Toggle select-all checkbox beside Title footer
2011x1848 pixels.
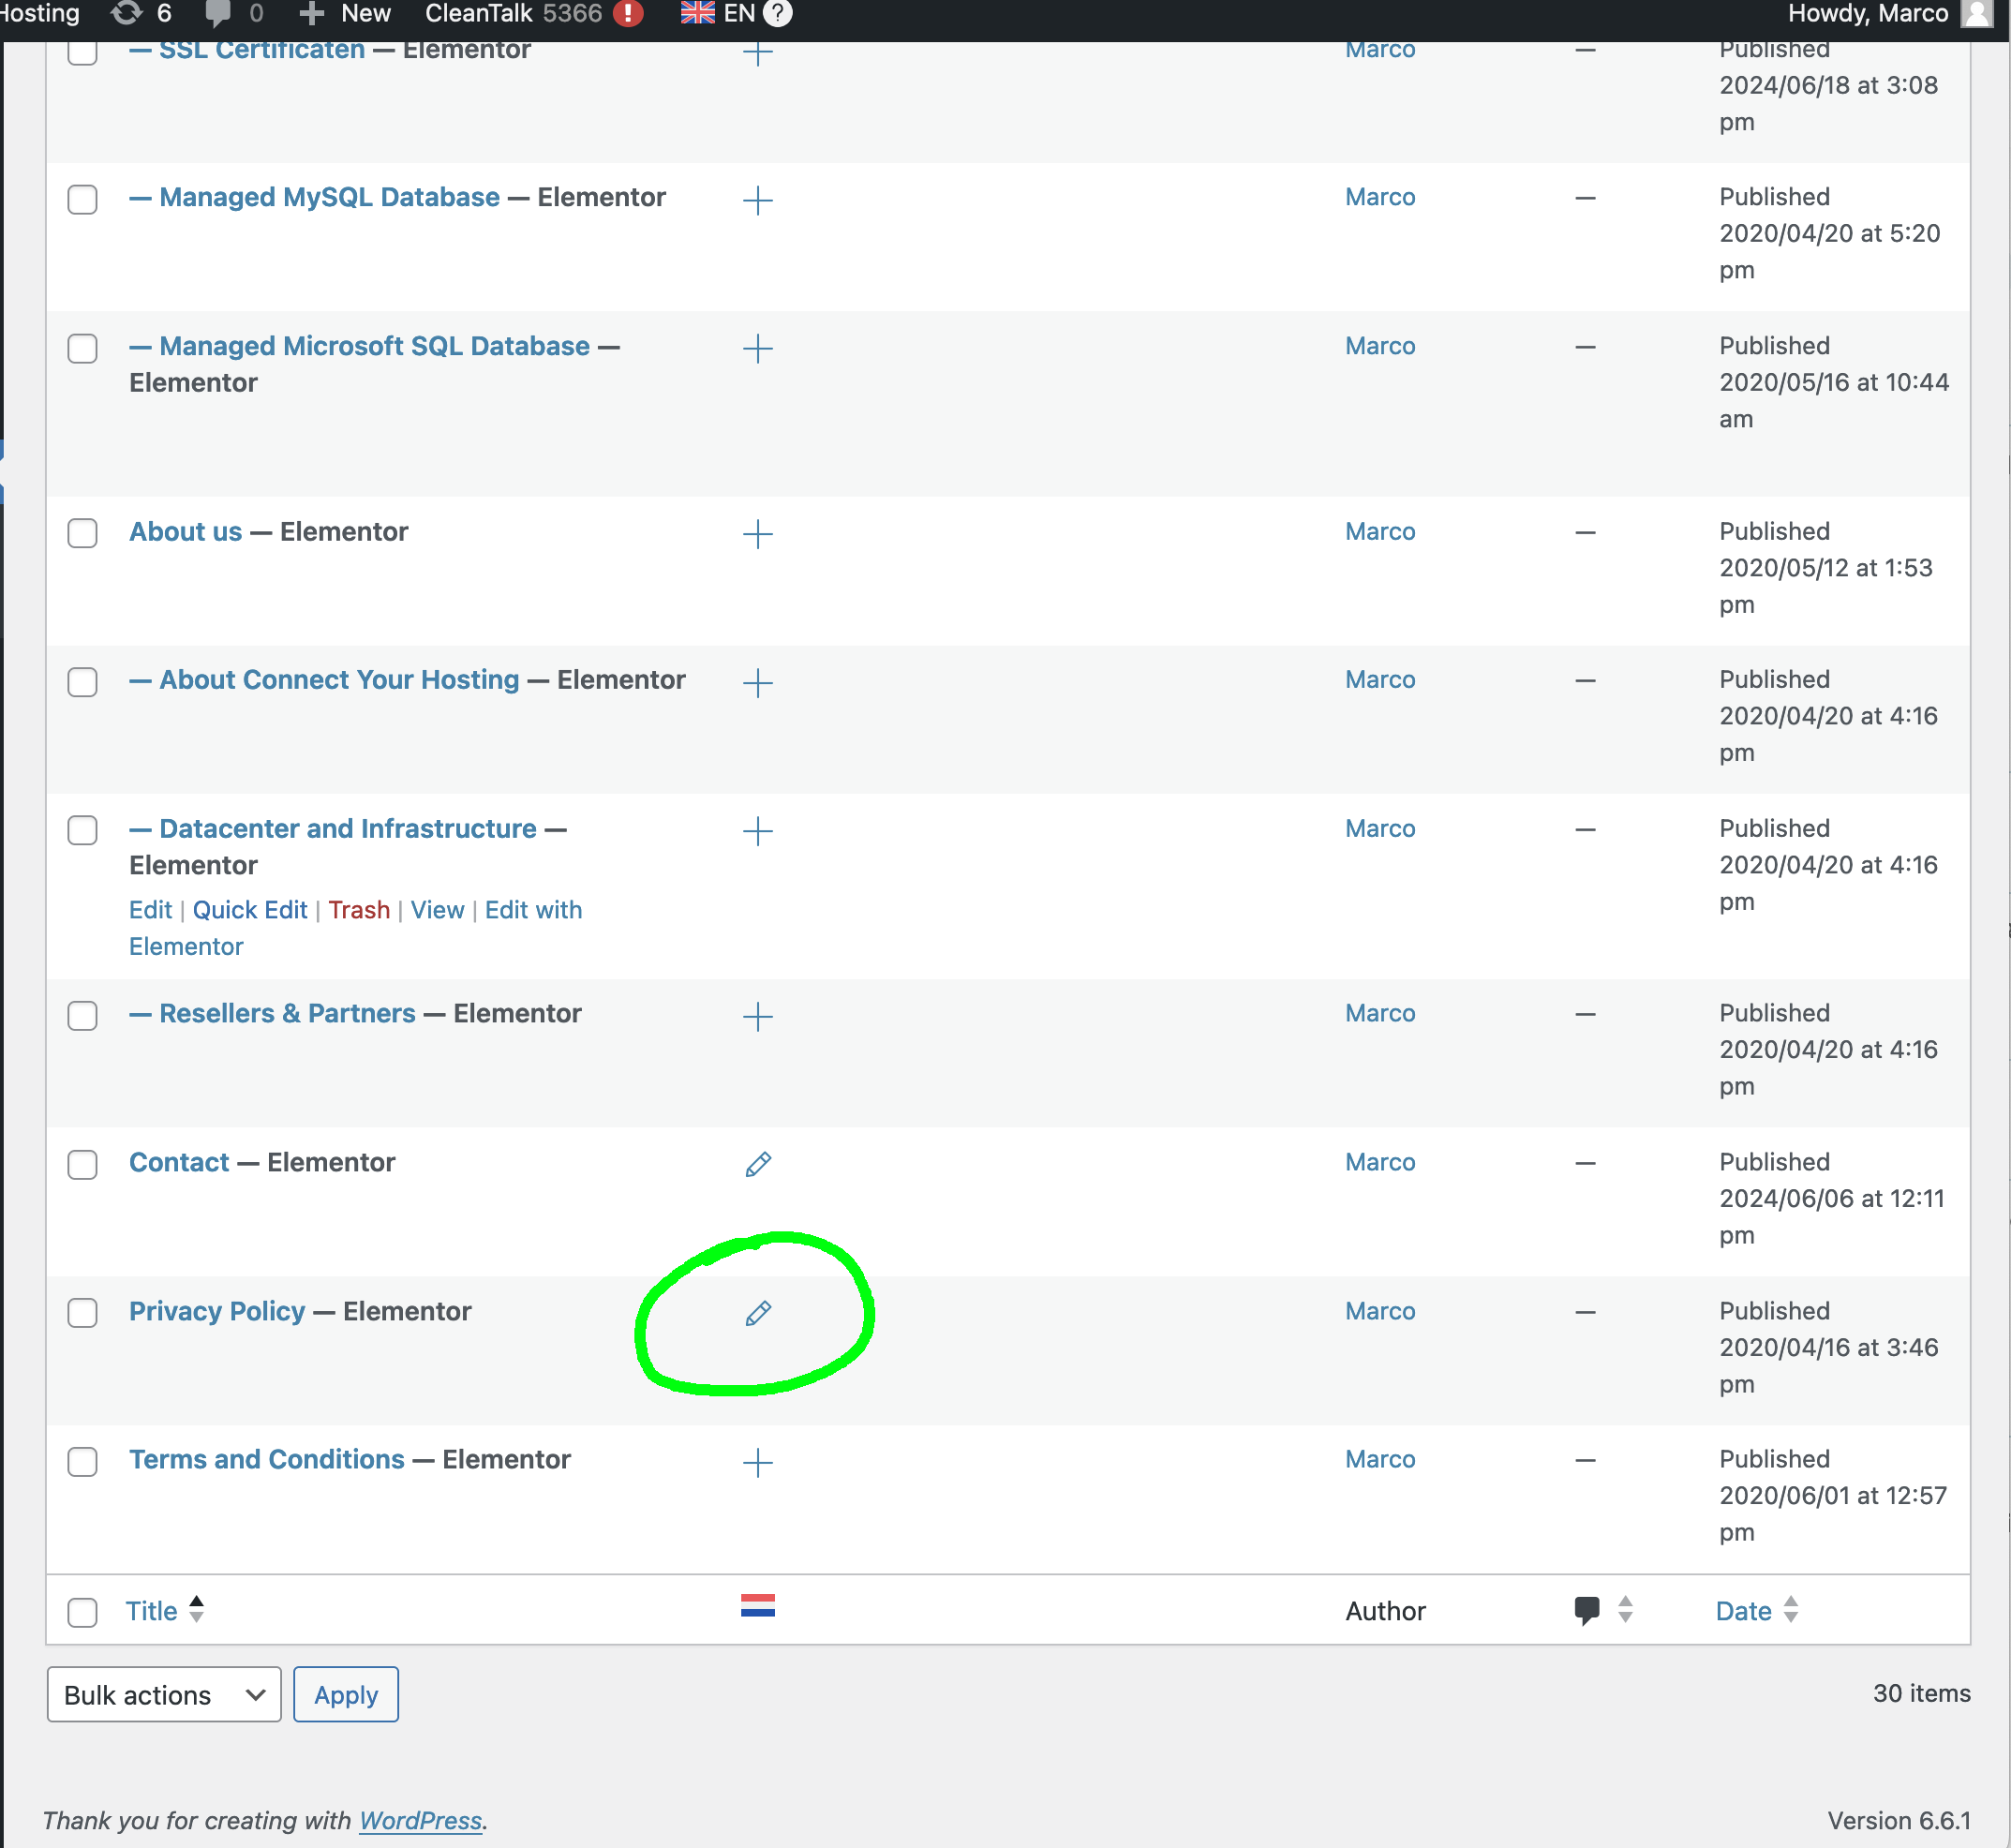click(82, 1612)
